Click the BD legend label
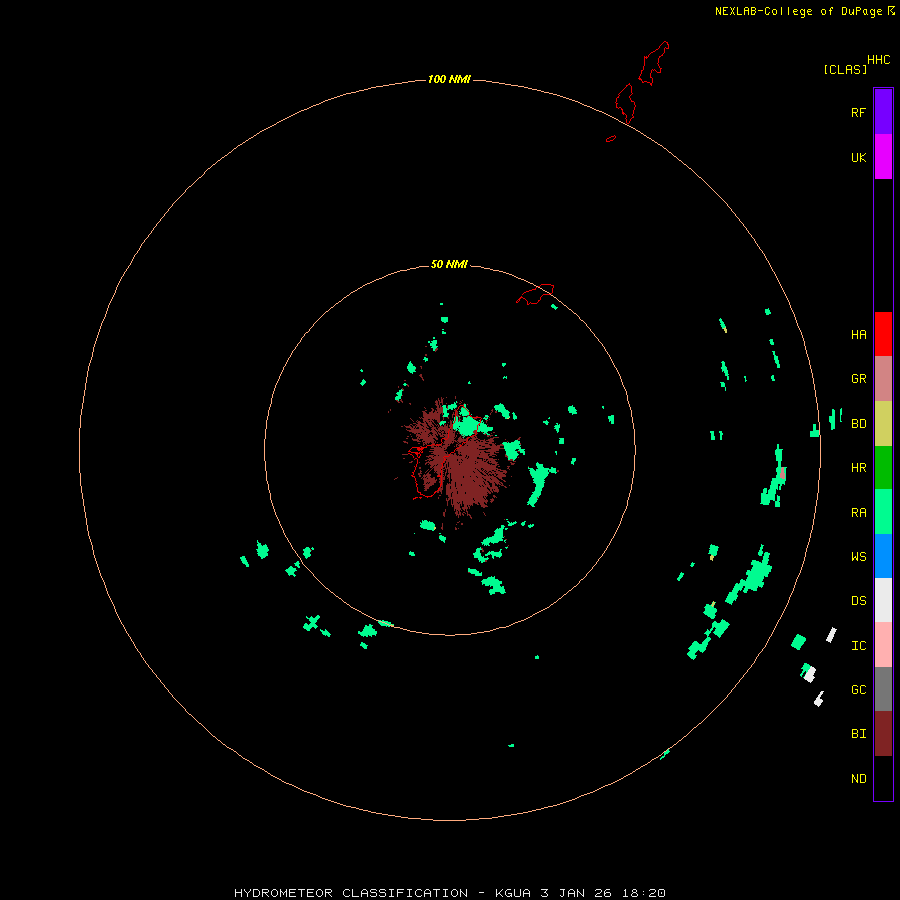The image size is (900, 900). (x=858, y=424)
